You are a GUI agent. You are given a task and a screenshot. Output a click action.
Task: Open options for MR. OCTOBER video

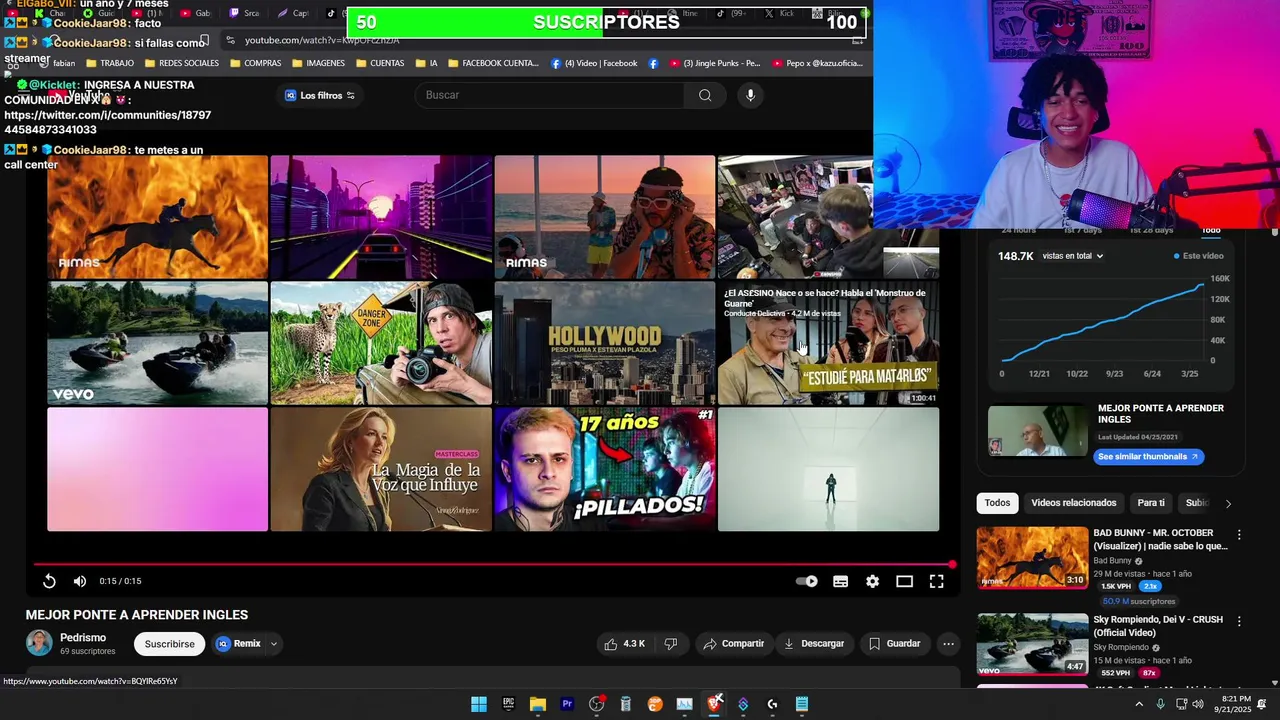point(1239,535)
